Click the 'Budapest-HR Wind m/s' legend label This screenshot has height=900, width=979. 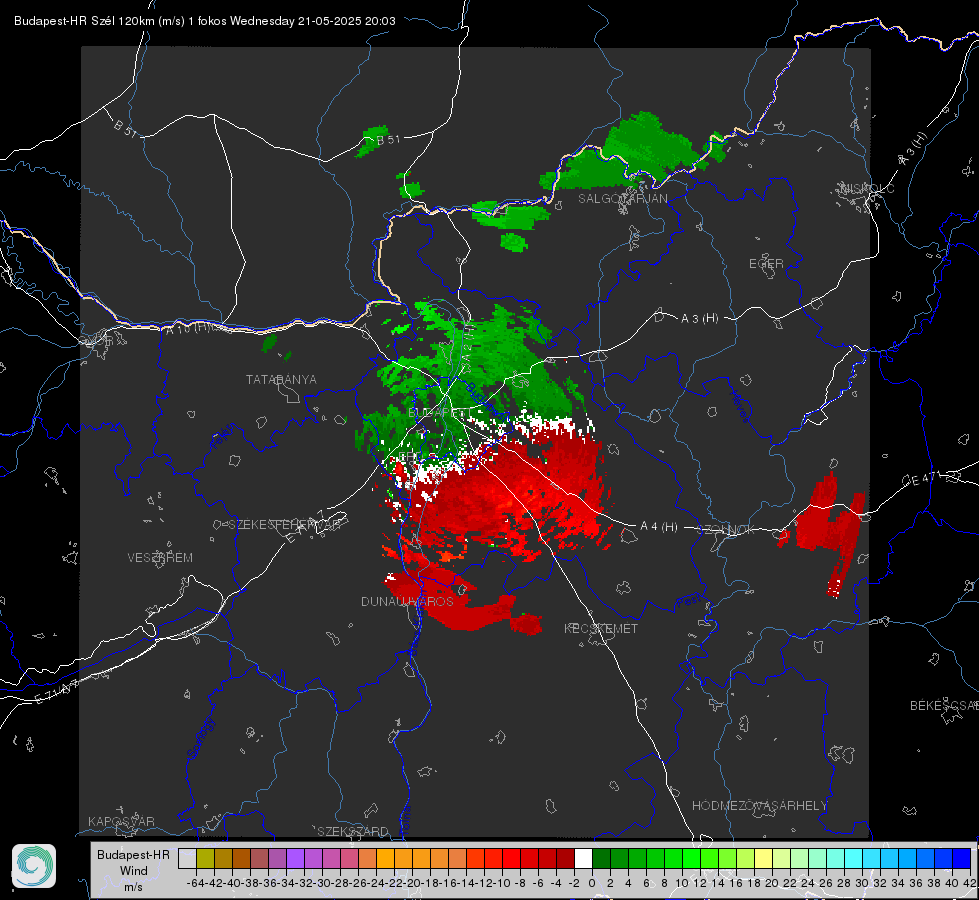pos(134,871)
